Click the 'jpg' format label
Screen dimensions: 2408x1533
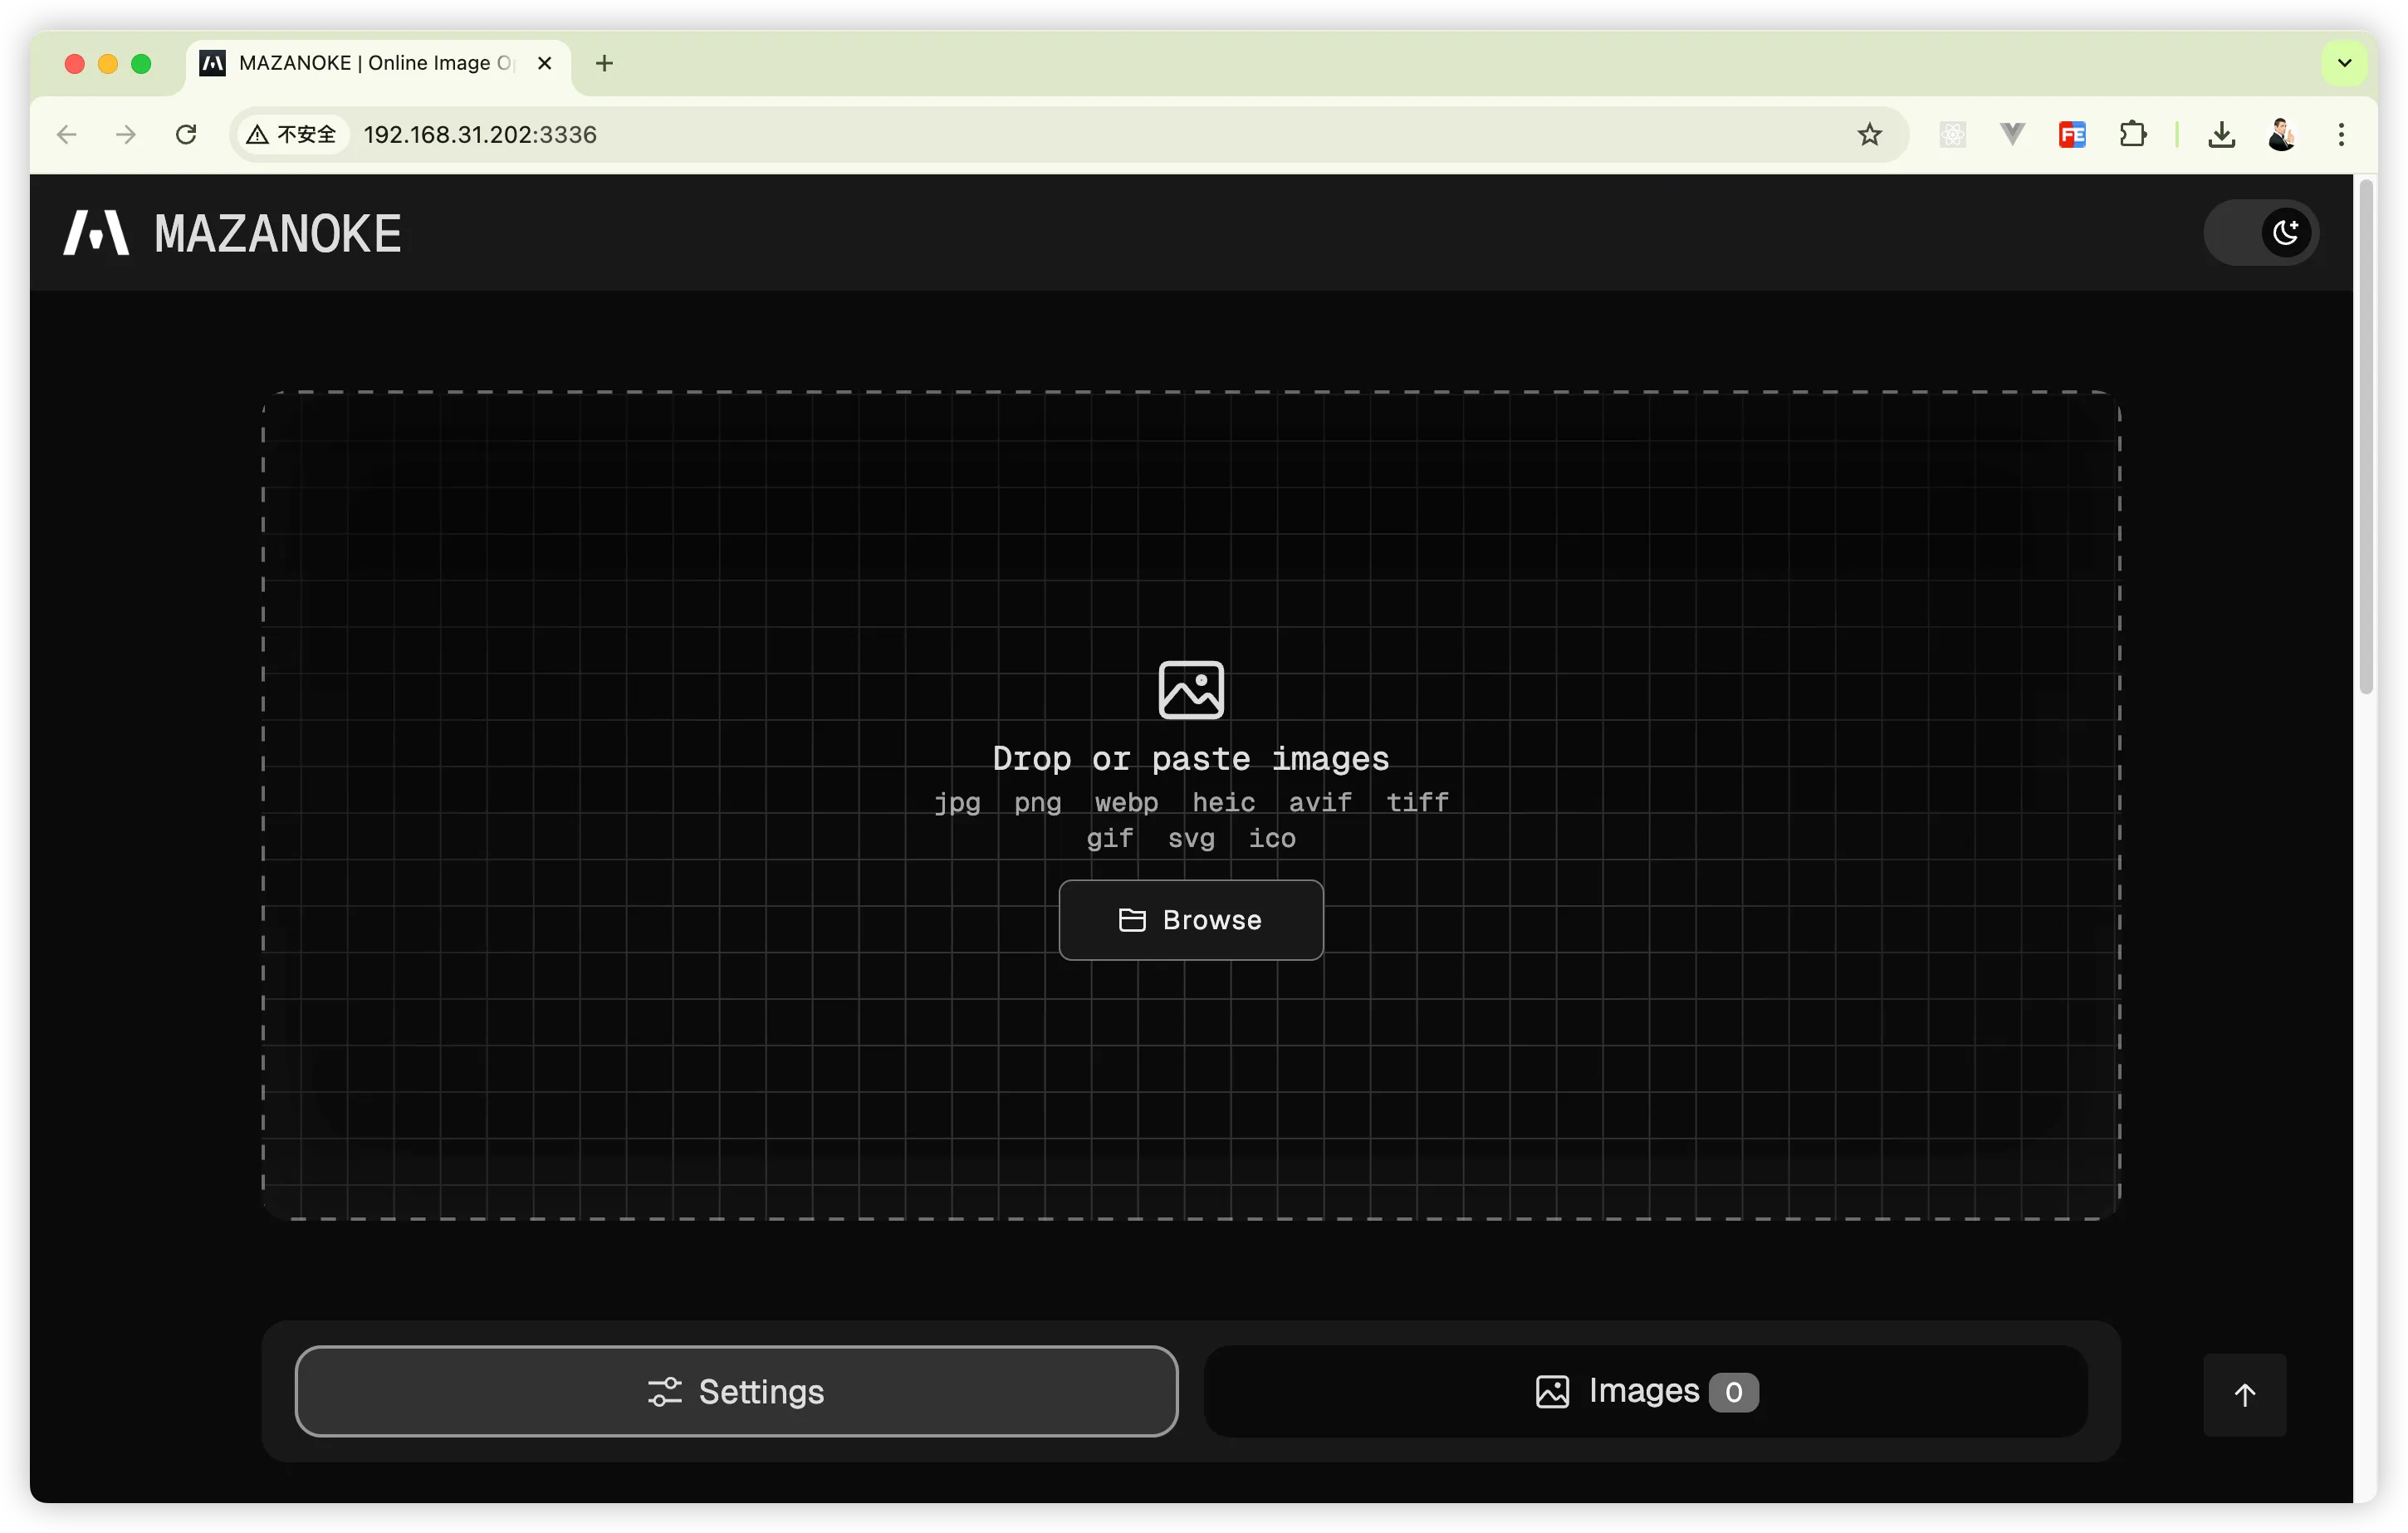pyautogui.click(x=957, y=802)
